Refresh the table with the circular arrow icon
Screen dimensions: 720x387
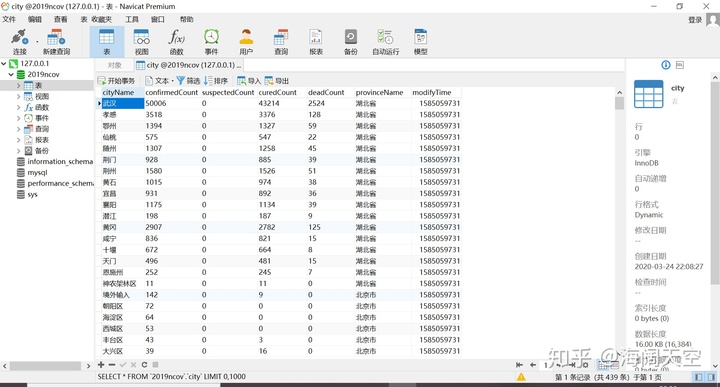[x=144, y=365]
